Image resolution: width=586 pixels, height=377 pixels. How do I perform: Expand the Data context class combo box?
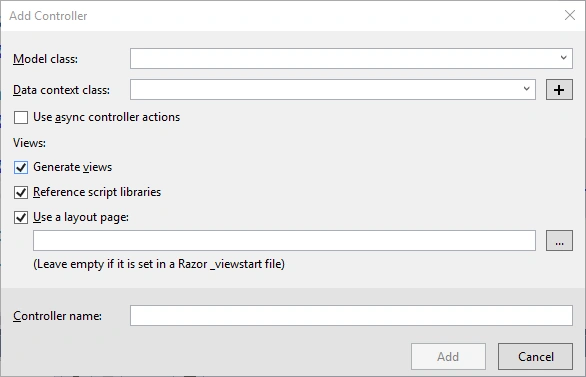(x=333, y=89)
